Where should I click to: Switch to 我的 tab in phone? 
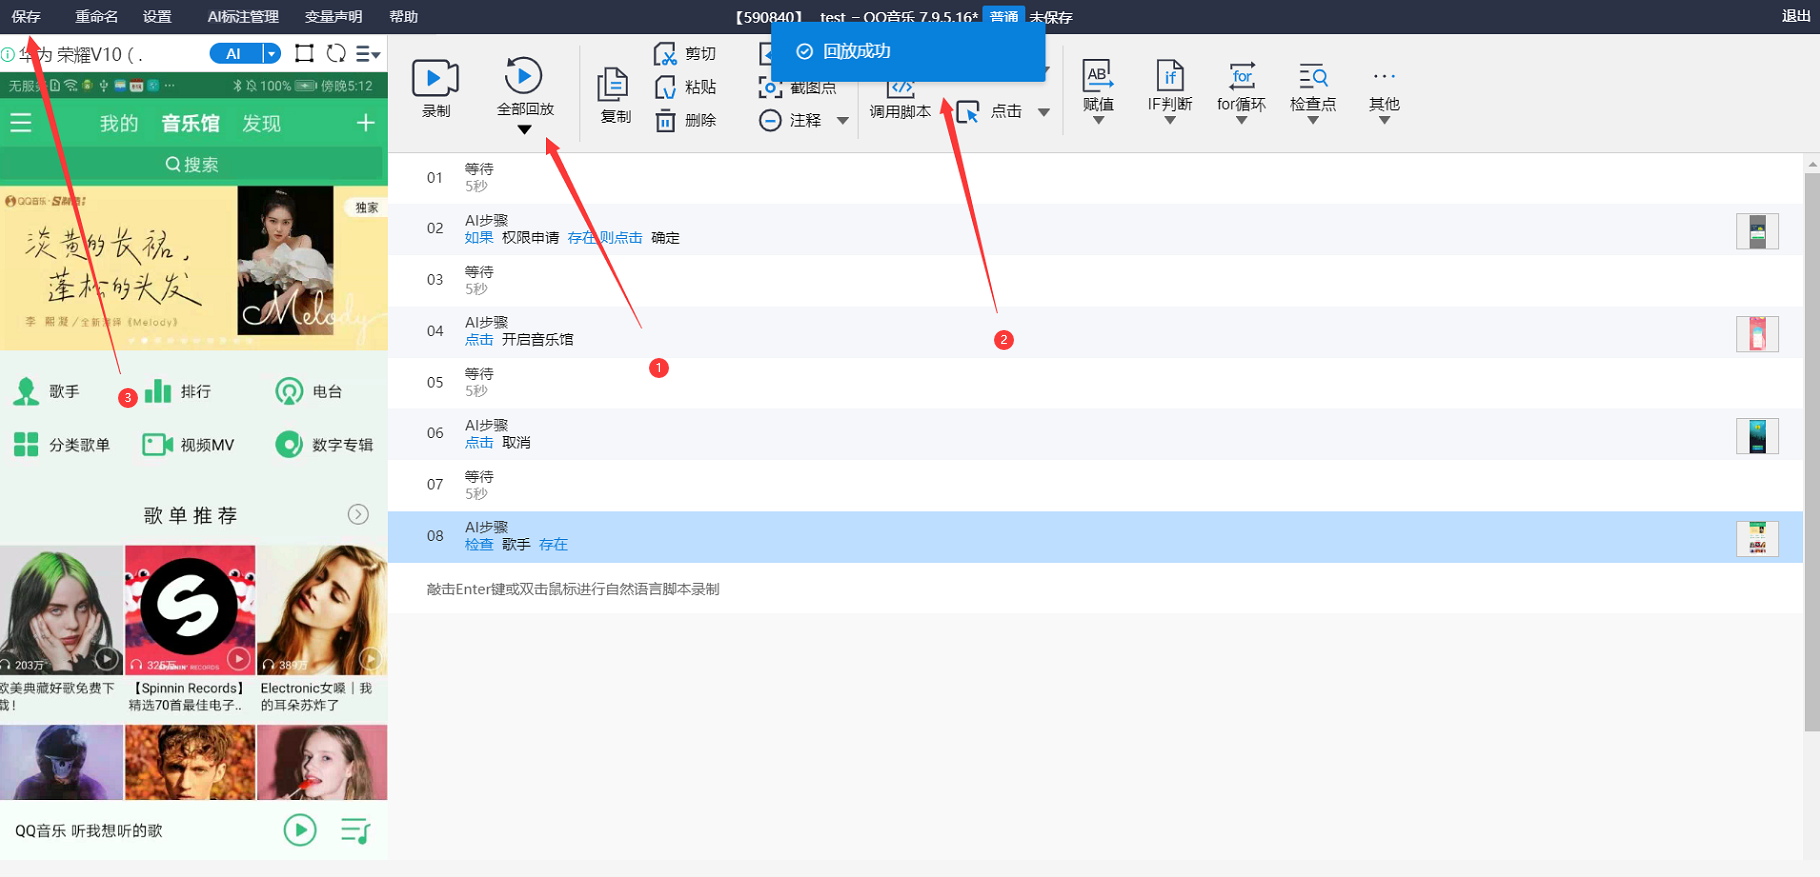tap(119, 123)
